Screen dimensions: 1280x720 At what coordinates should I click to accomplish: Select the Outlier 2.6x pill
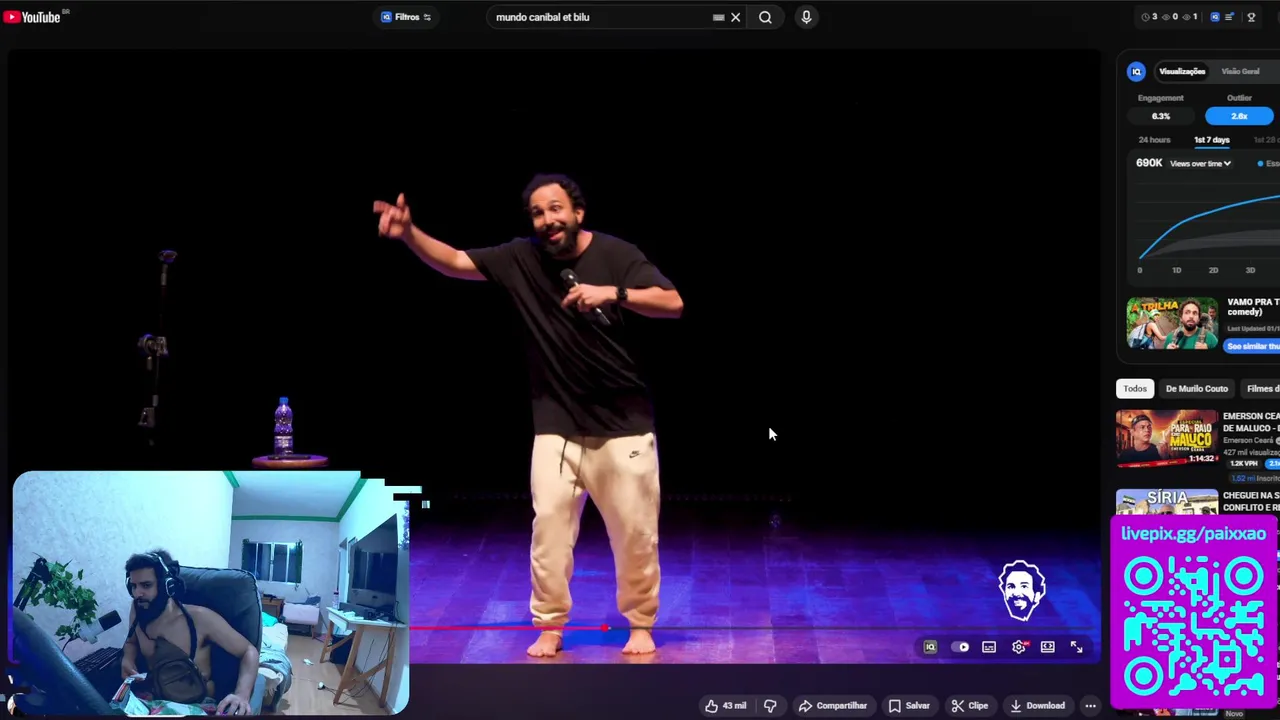click(1239, 116)
